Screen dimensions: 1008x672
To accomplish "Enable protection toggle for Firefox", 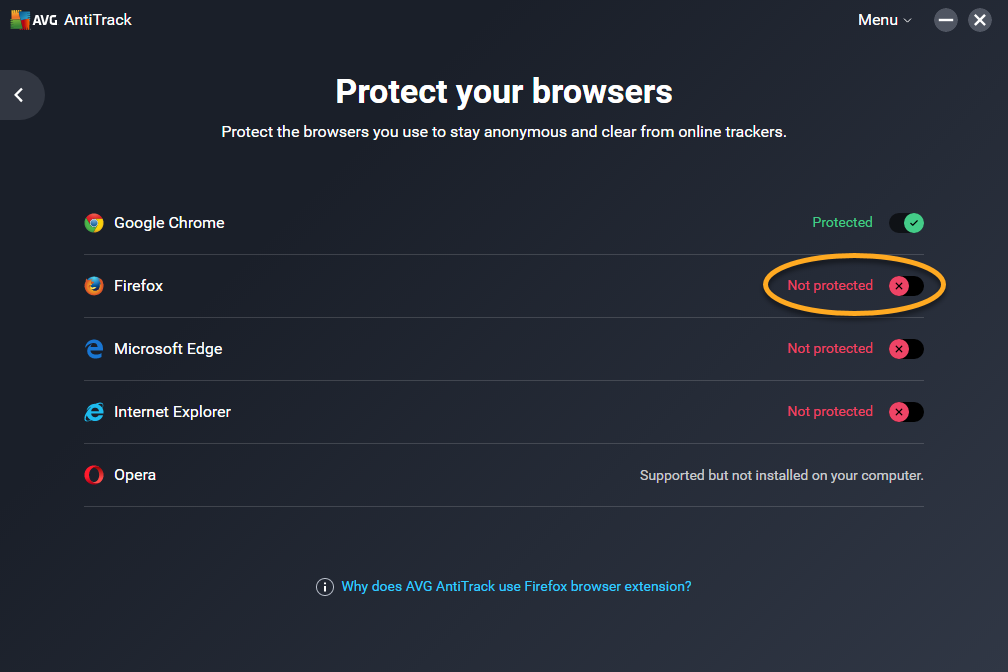I will (x=906, y=286).
